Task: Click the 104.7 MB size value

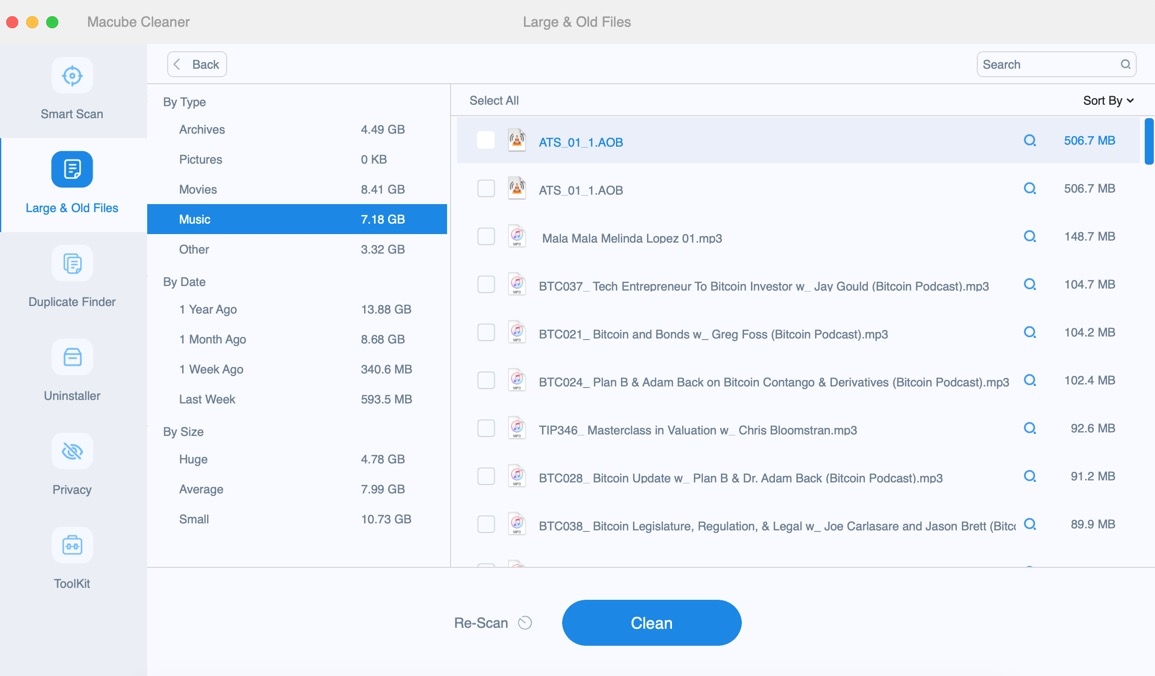Action: 1089,284
